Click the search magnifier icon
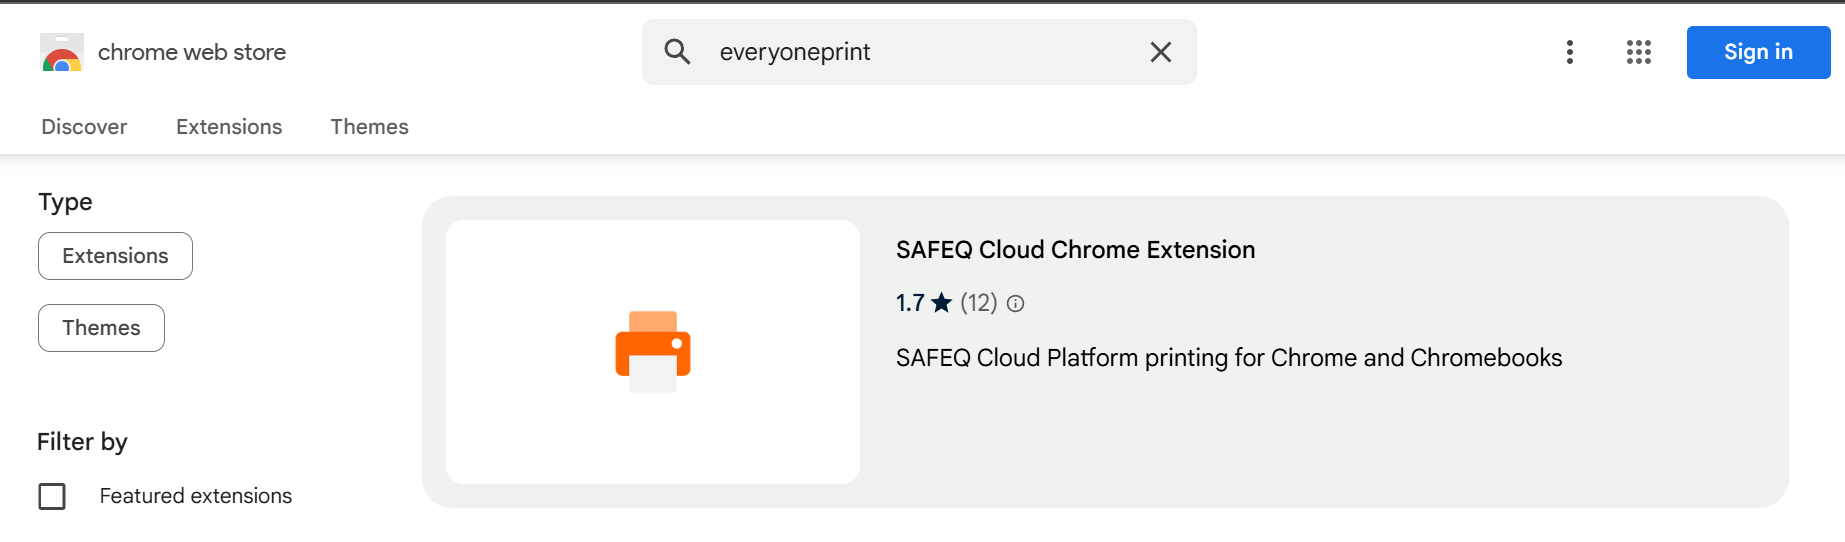Viewport: 1845px width, 542px height. [x=678, y=52]
